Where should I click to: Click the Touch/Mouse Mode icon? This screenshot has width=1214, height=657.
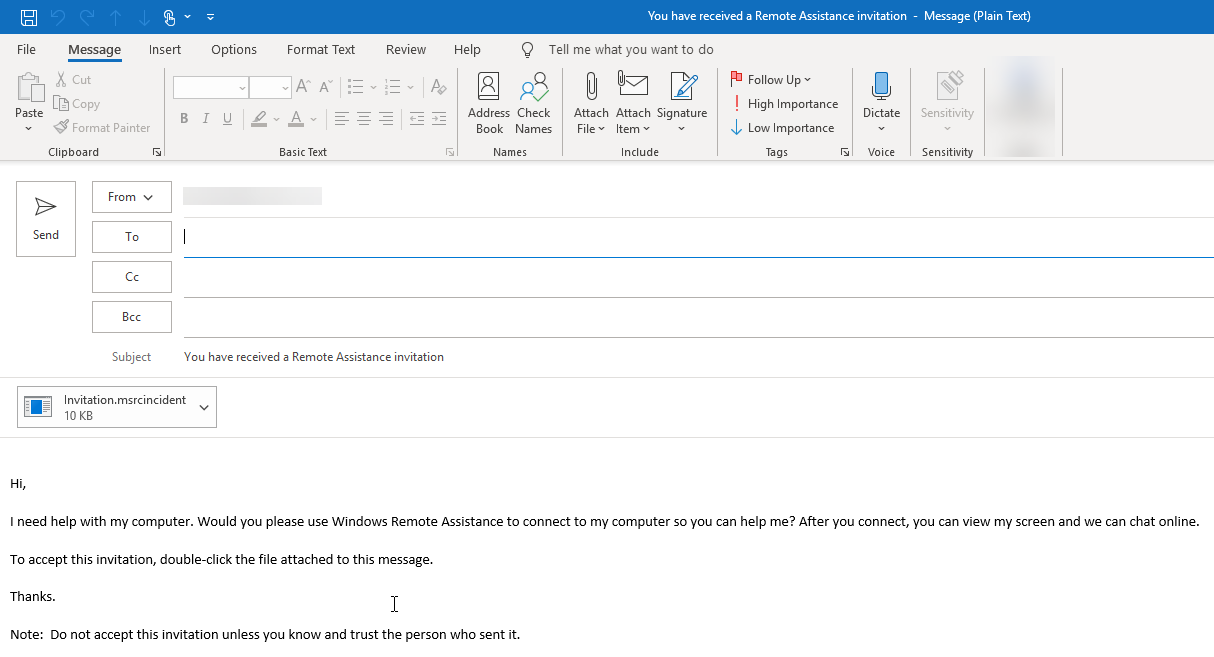pos(170,16)
